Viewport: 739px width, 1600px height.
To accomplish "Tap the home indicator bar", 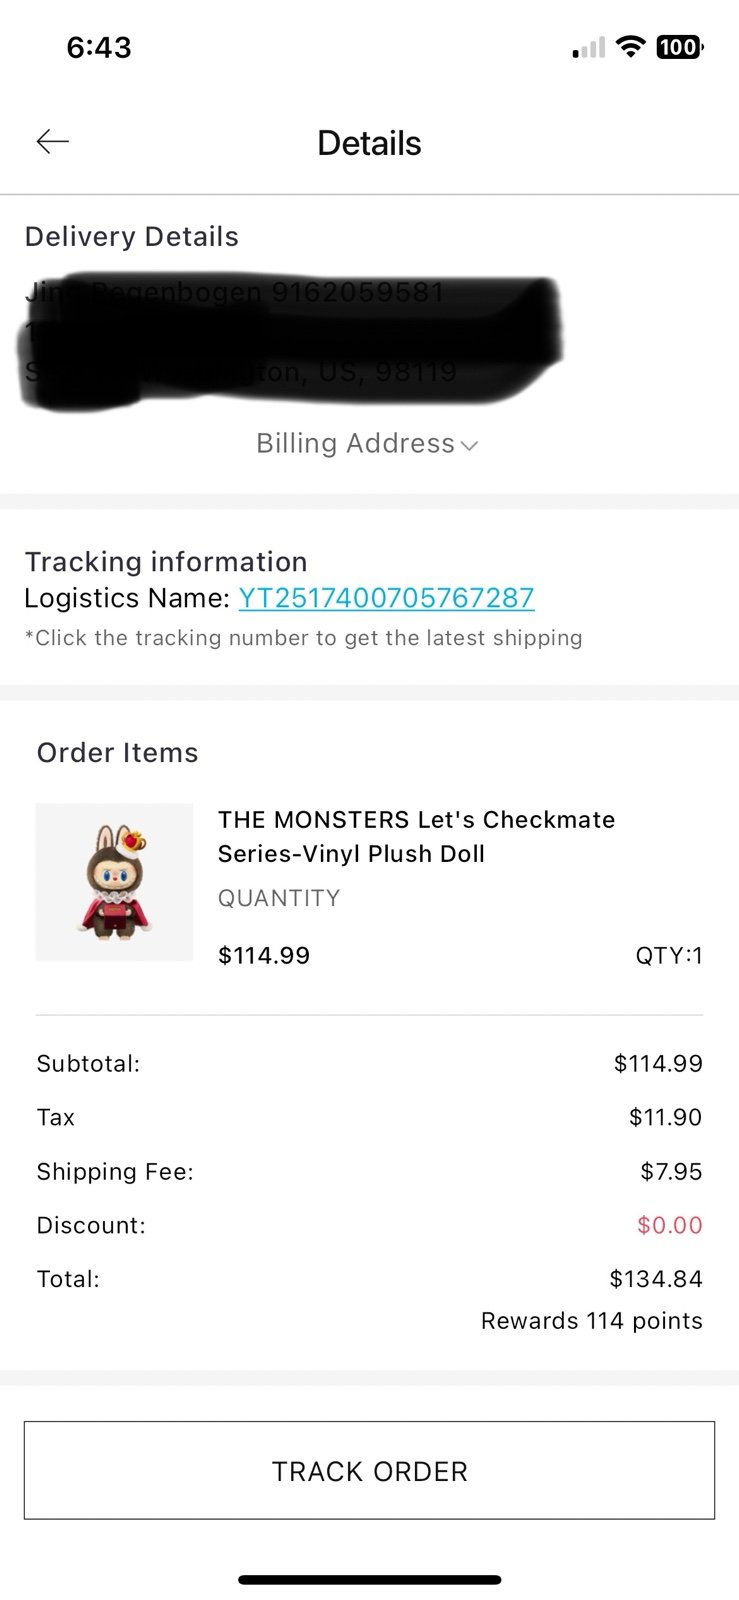I will click(x=369, y=1580).
